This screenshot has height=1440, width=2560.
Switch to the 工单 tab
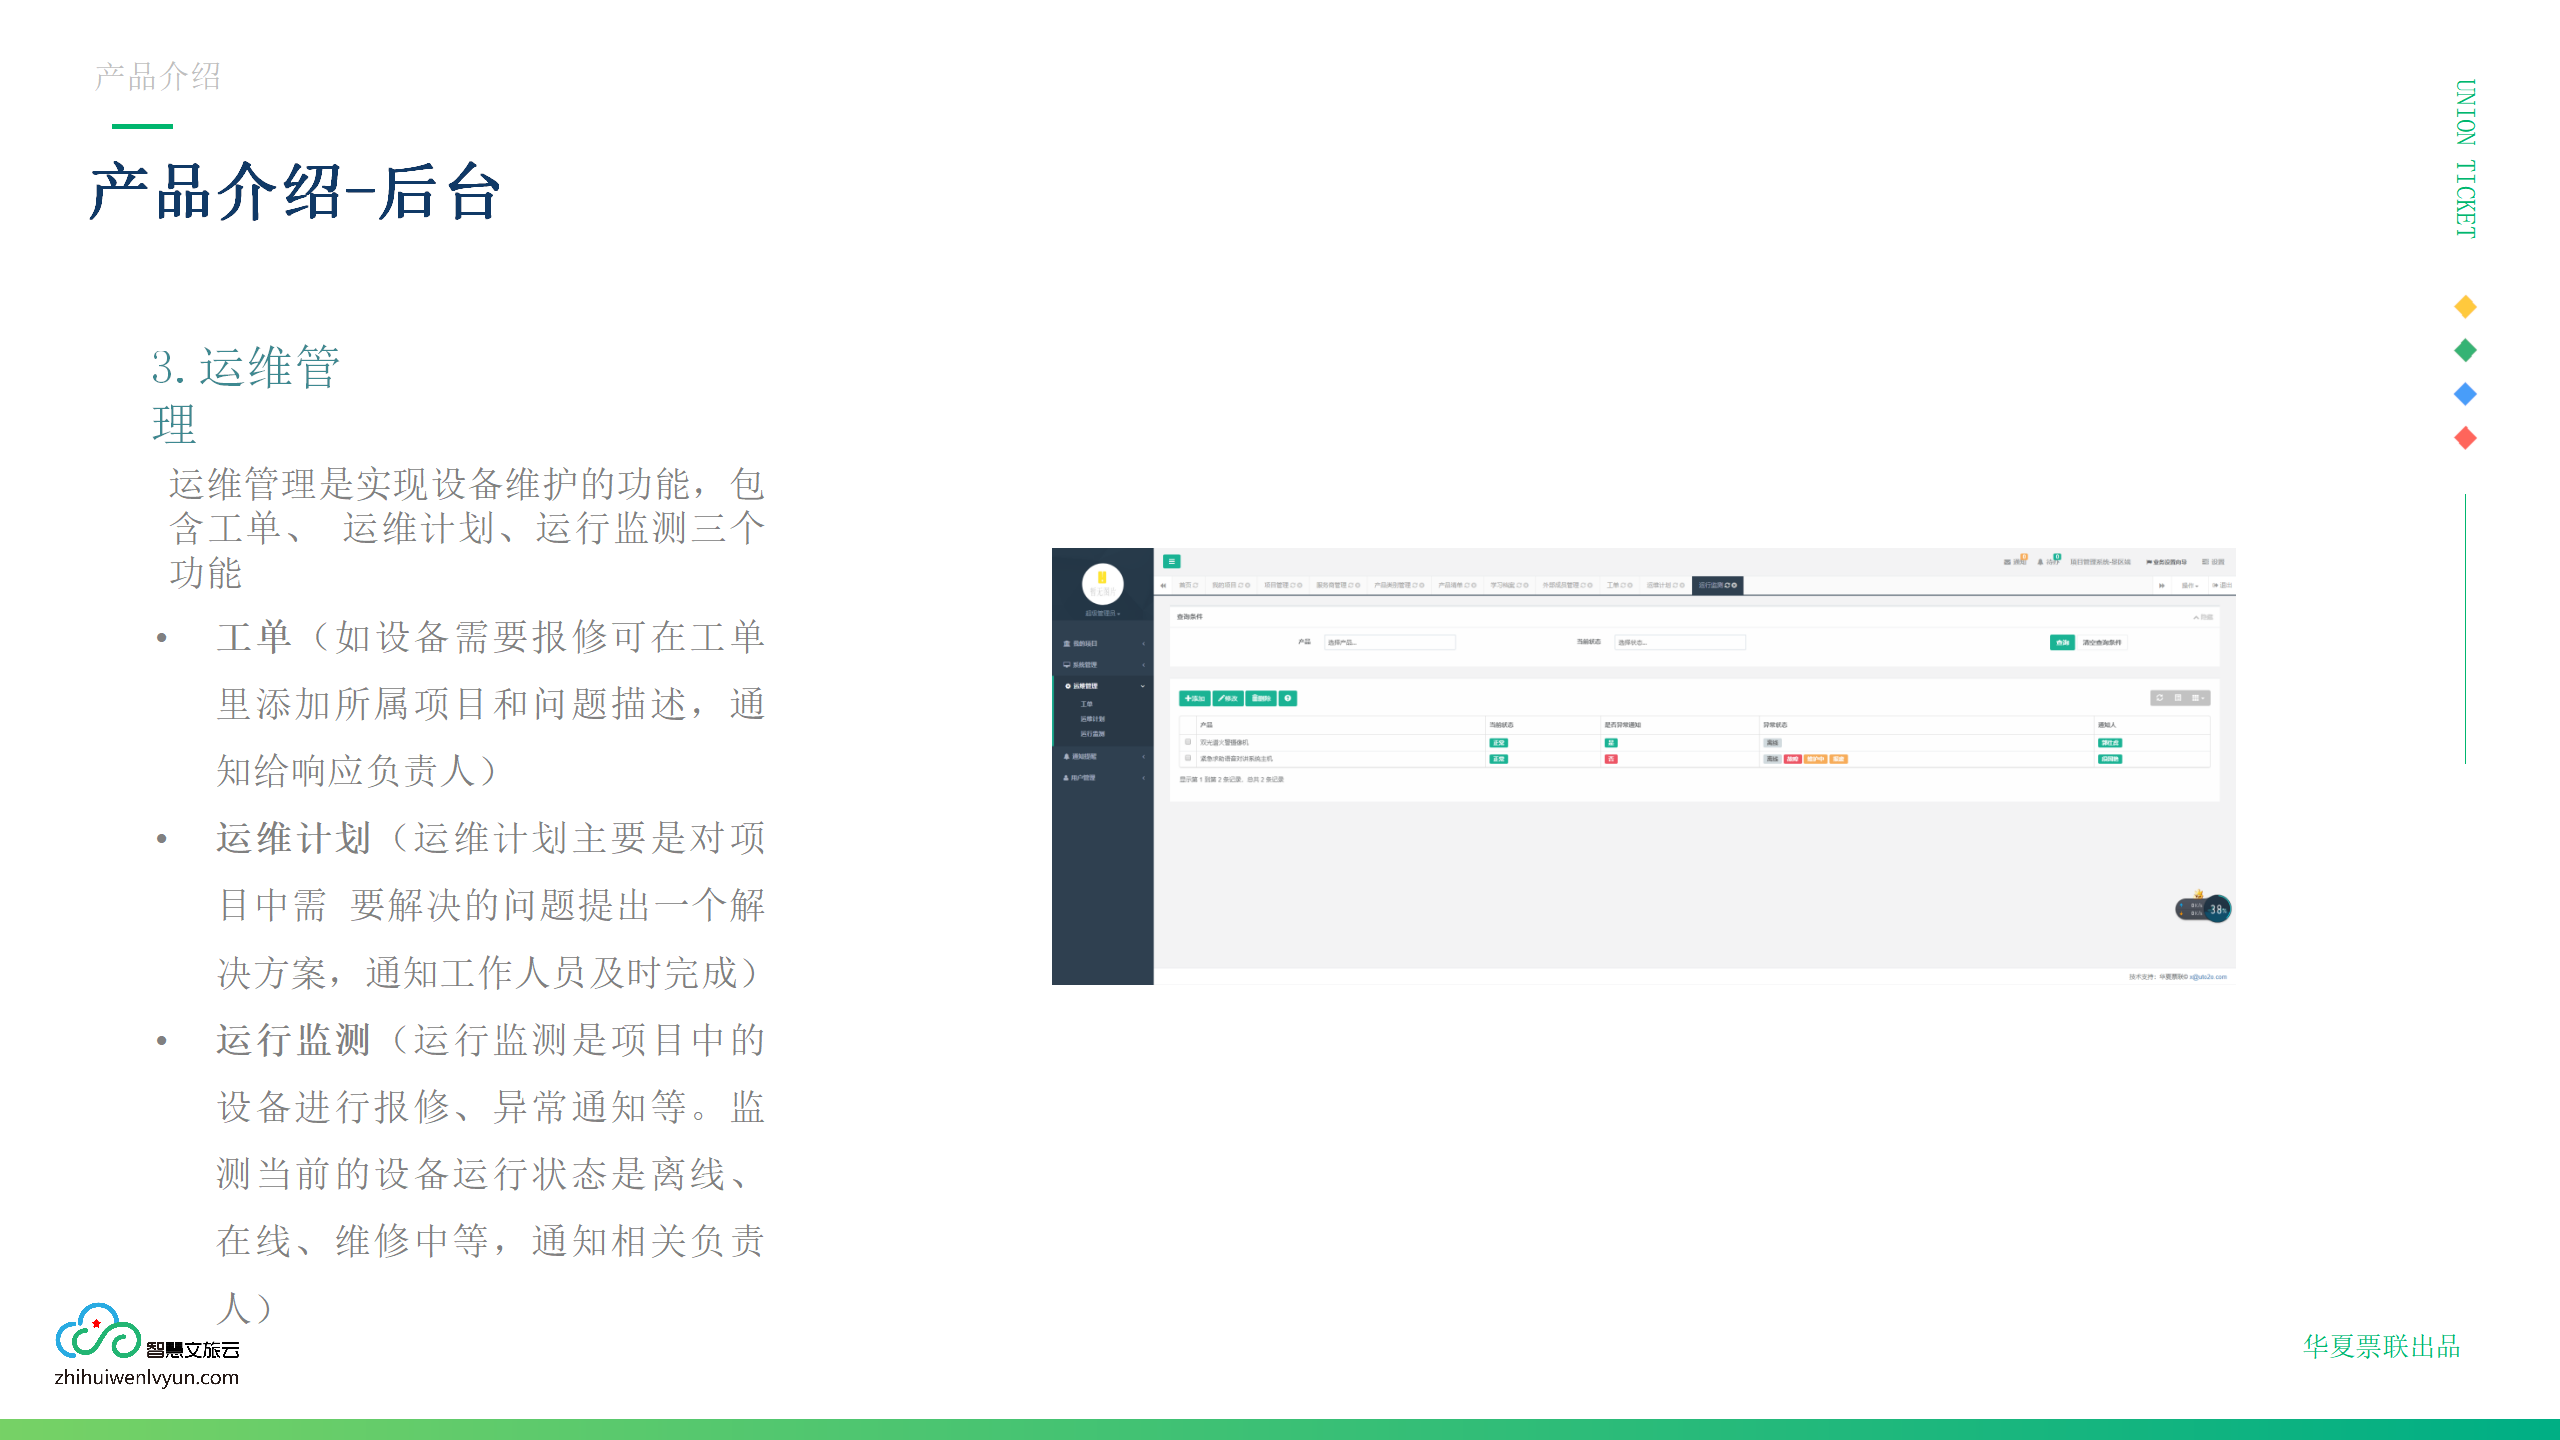coord(1619,585)
